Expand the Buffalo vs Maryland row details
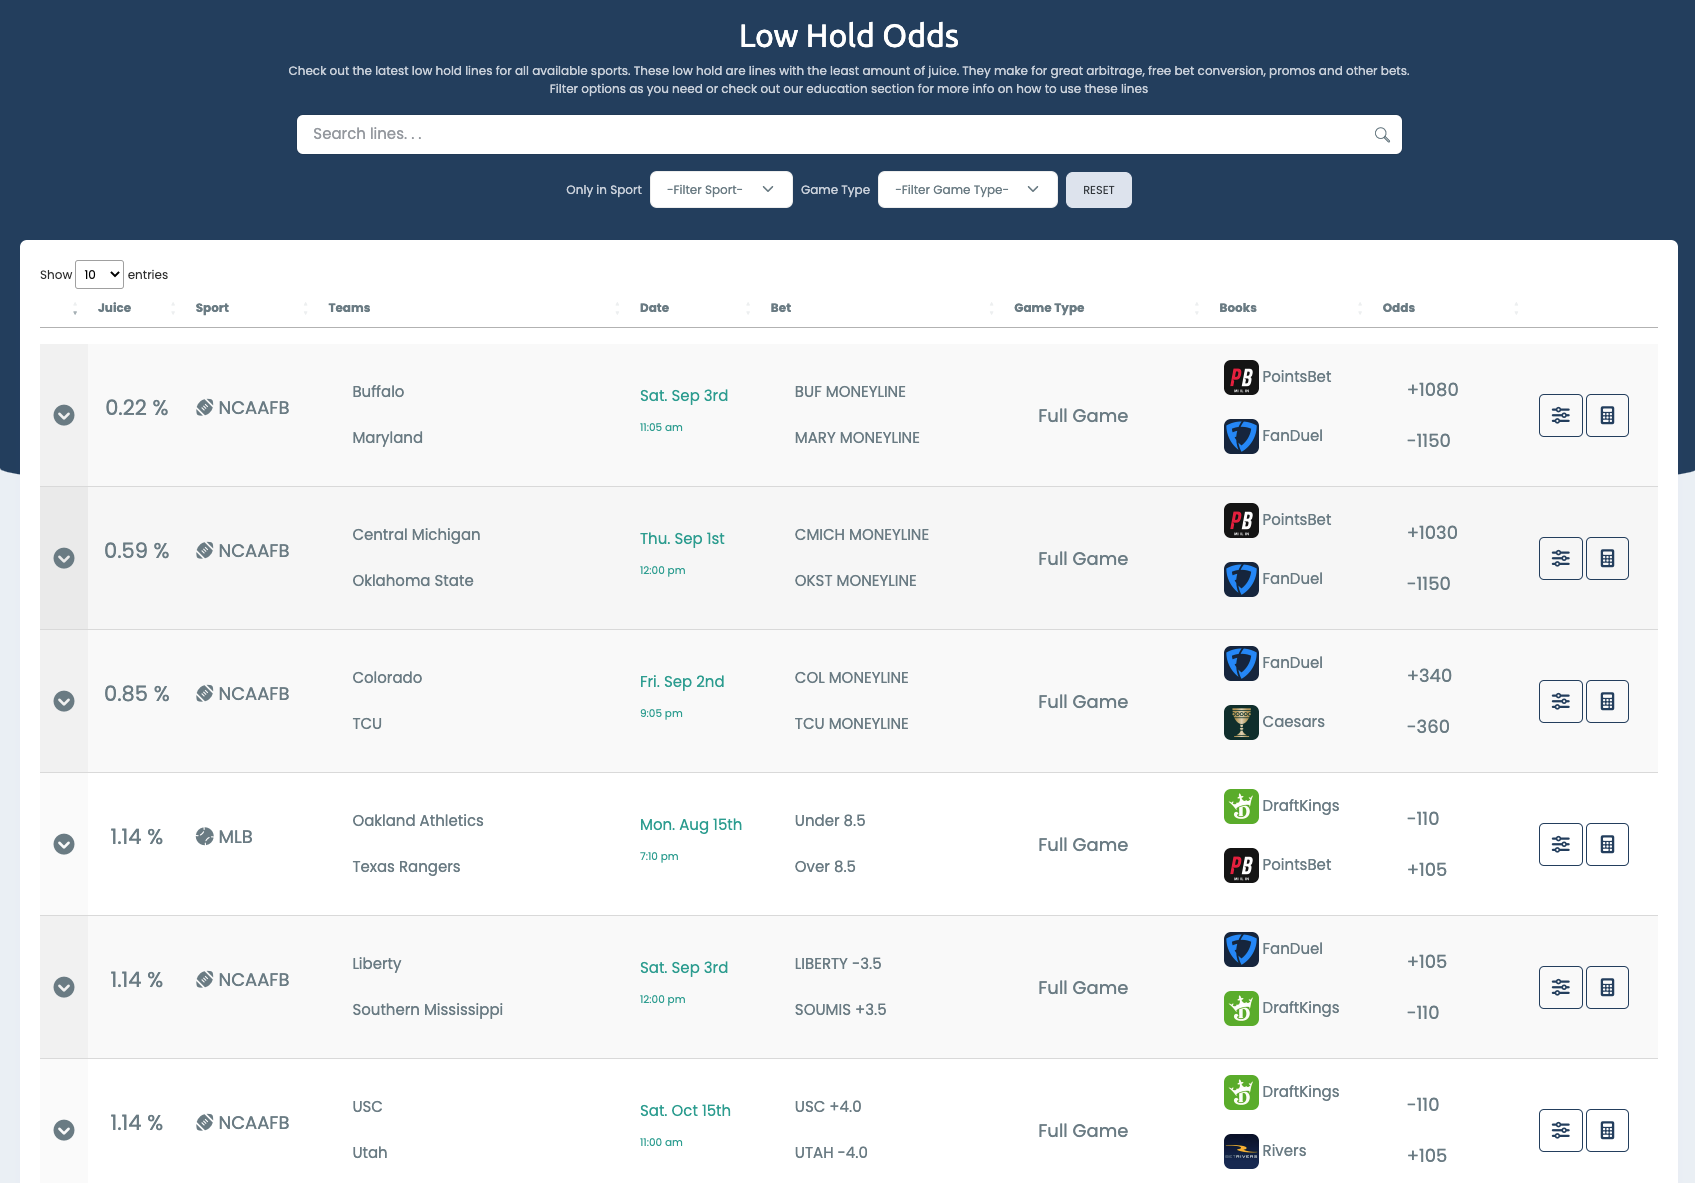The width and height of the screenshot is (1695, 1183). point(64,415)
